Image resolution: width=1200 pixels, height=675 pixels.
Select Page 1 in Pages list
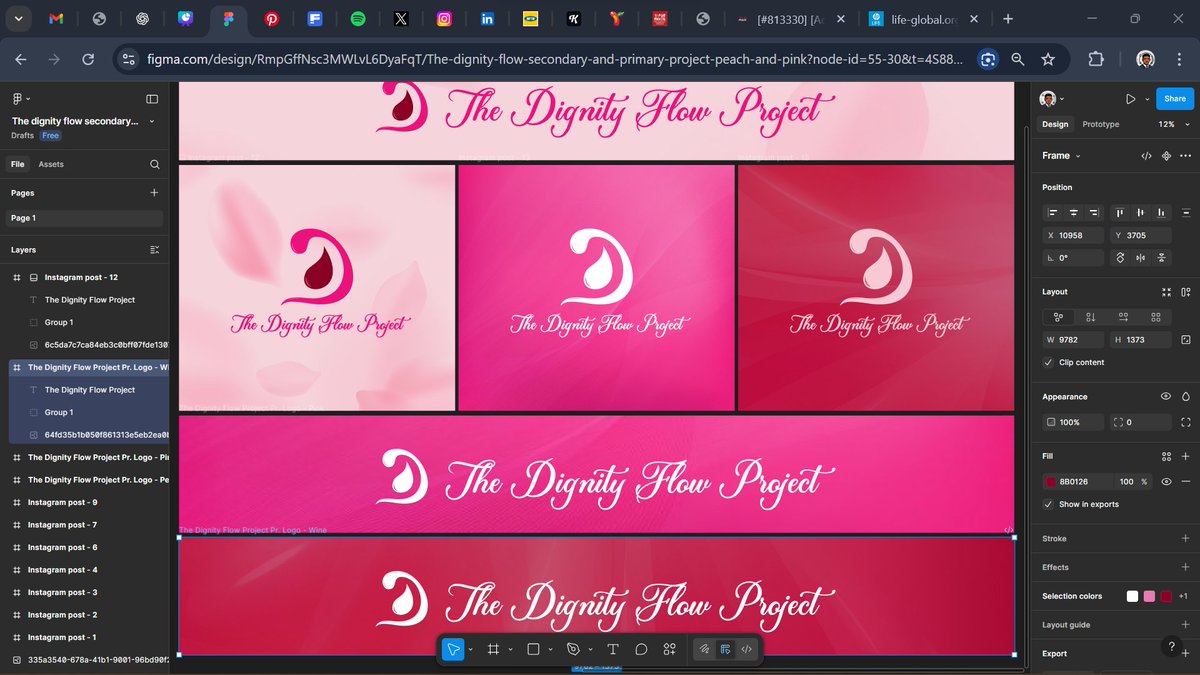point(84,218)
